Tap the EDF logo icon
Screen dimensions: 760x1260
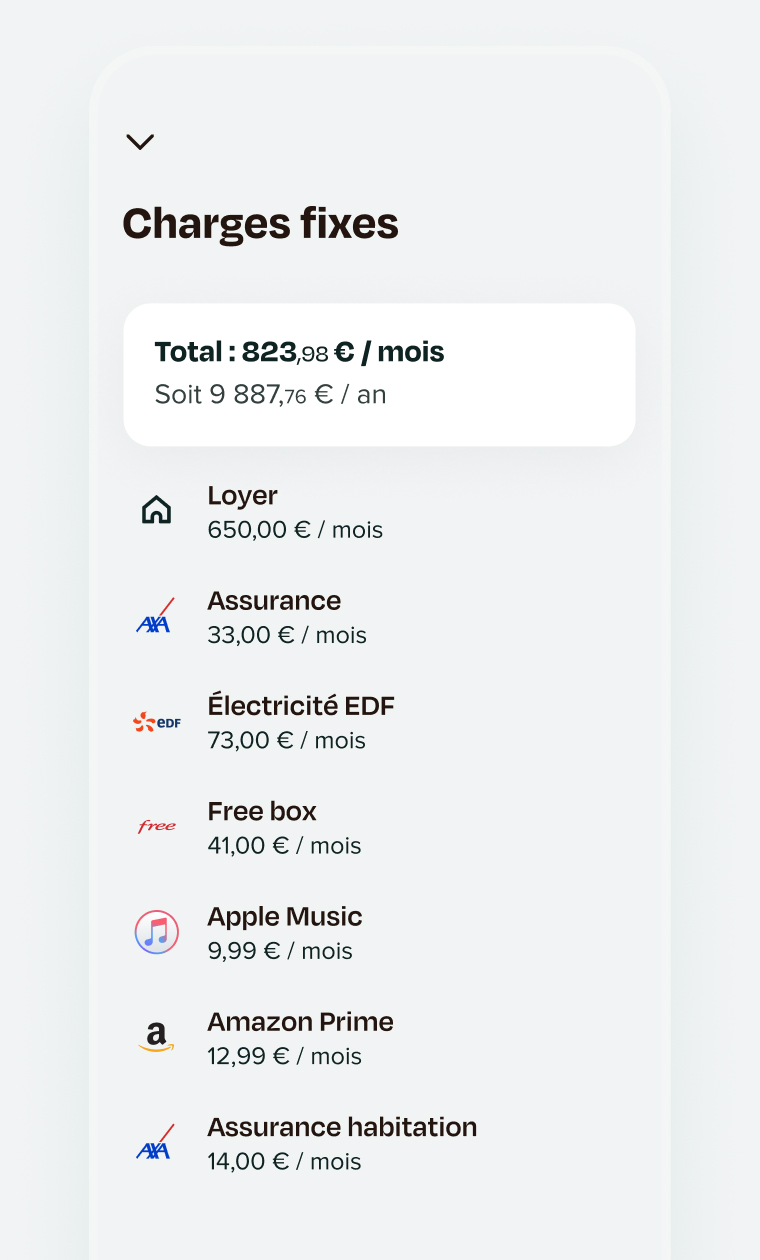click(x=157, y=721)
